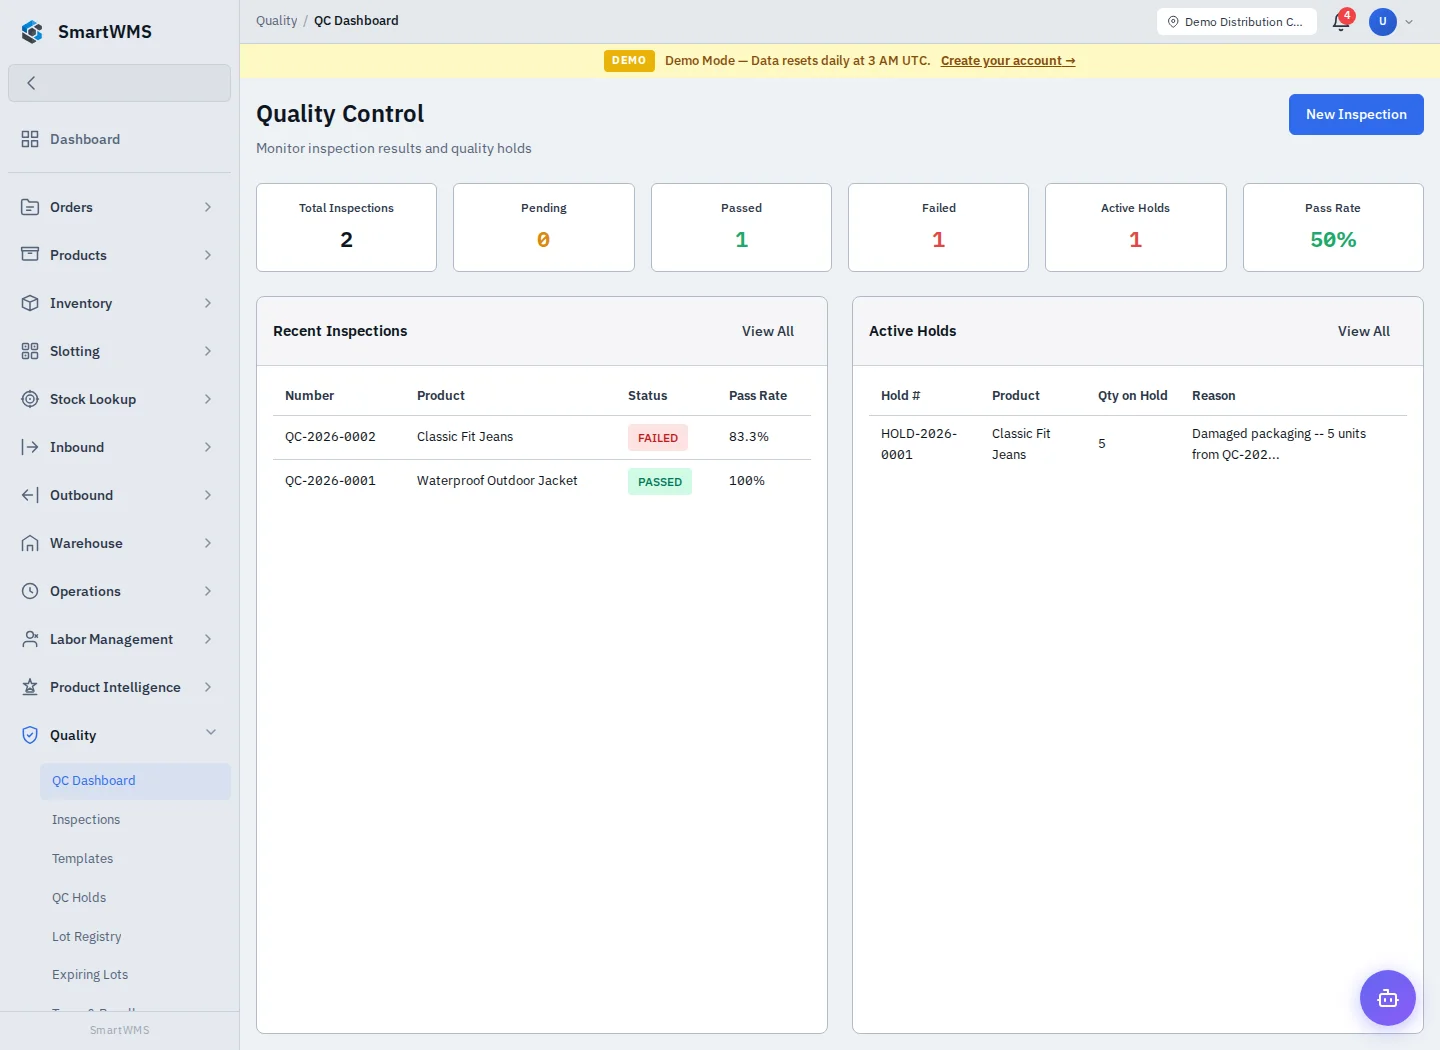1440x1050 pixels.
Task: Click the Products box icon
Action: tap(30, 255)
